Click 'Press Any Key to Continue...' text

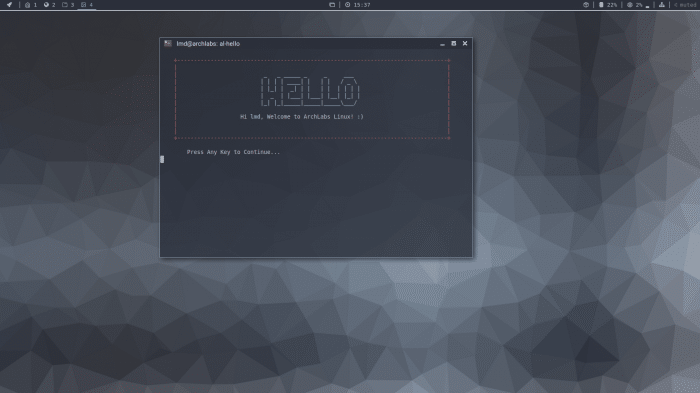pyautogui.click(x=233, y=152)
